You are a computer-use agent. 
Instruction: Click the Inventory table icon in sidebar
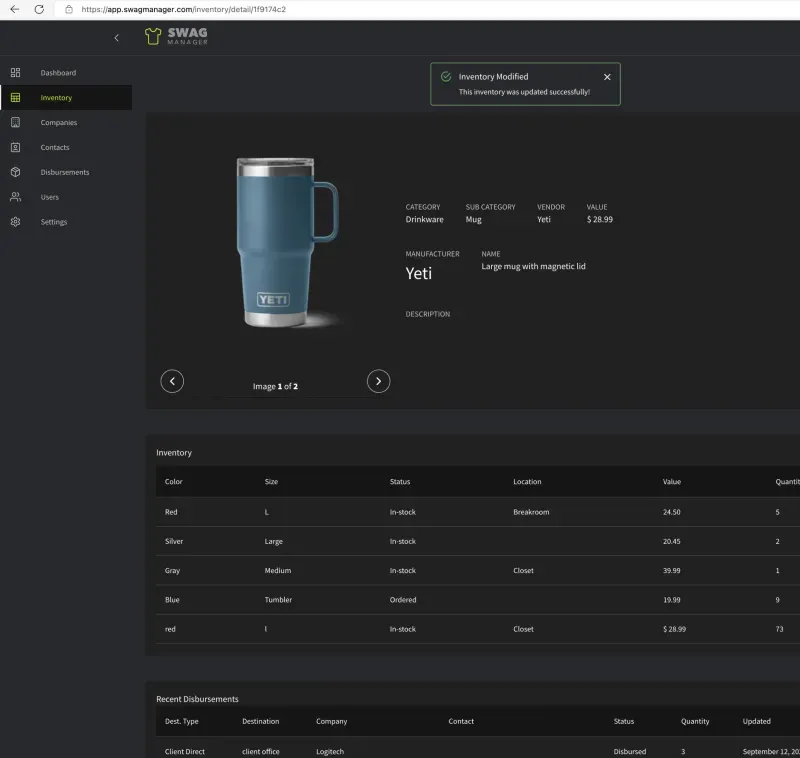[15, 97]
